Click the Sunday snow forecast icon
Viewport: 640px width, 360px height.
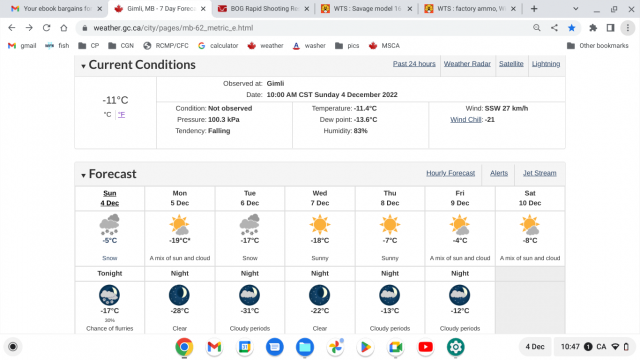(109, 224)
